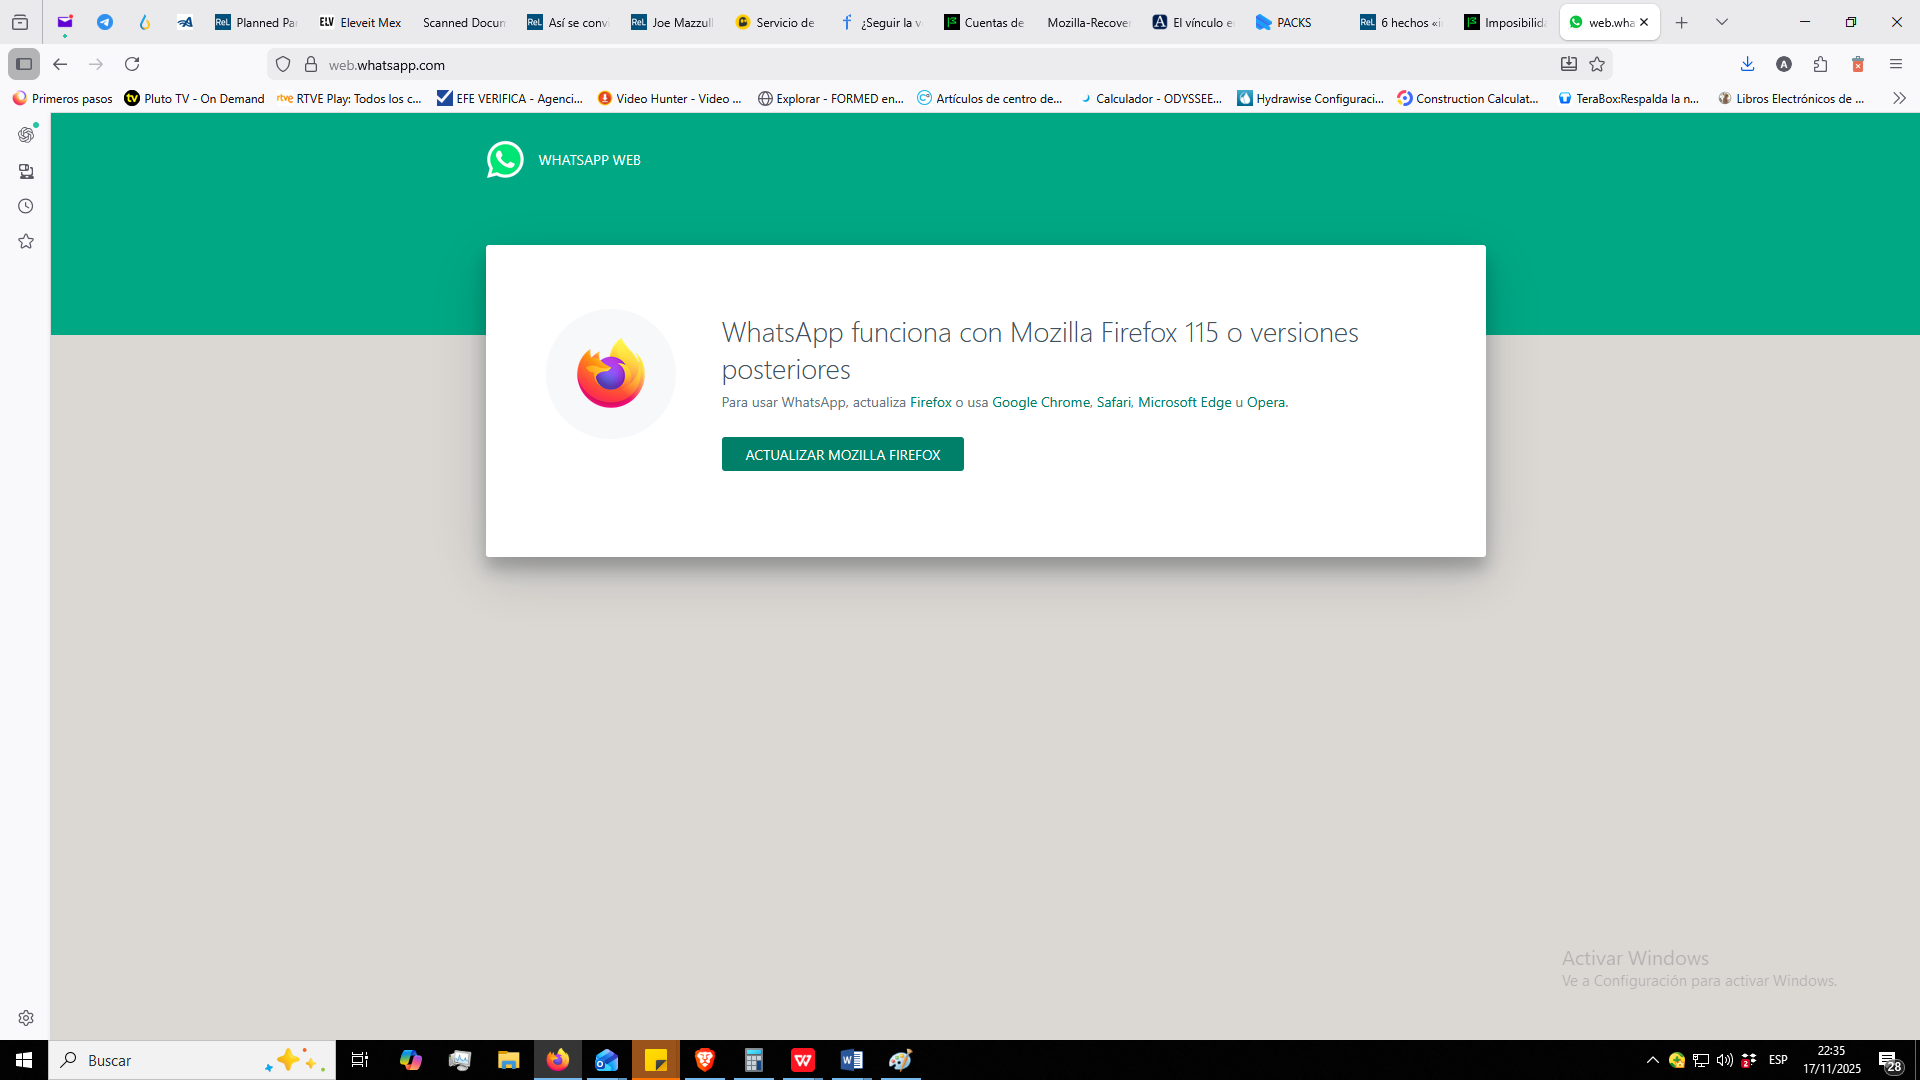Show hidden system tray icons
Image resolution: width=1920 pixels, height=1080 pixels.
[1652, 1060]
